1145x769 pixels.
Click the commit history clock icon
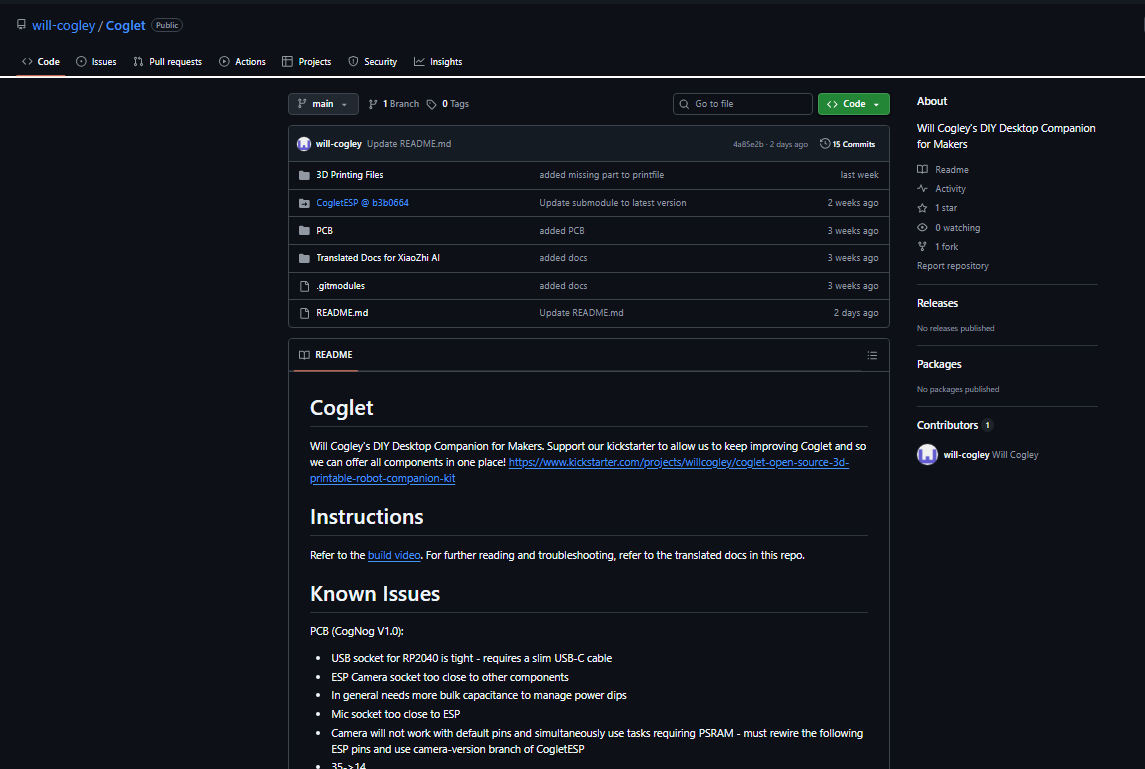[x=825, y=143]
